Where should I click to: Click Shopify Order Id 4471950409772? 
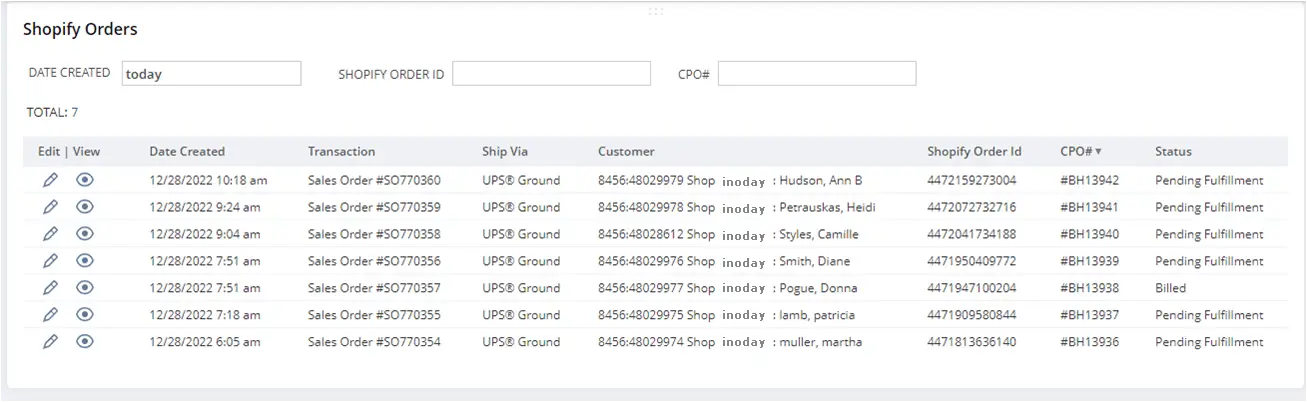coord(972,261)
